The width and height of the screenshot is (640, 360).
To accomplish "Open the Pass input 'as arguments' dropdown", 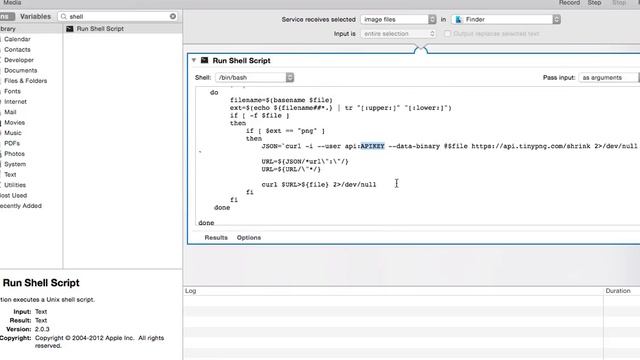I will pyautogui.click(x=609, y=78).
